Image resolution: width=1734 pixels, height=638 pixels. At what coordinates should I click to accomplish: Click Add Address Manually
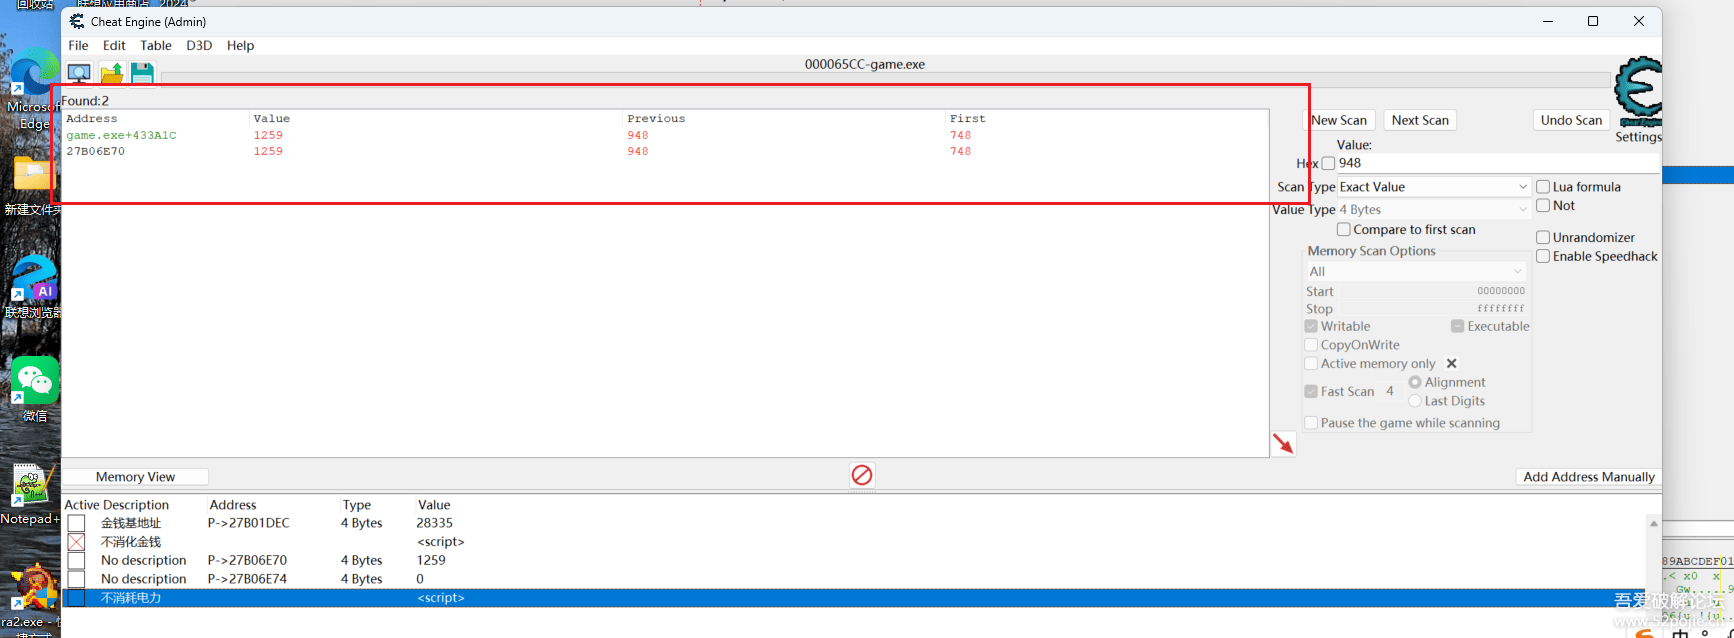pyautogui.click(x=1588, y=477)
